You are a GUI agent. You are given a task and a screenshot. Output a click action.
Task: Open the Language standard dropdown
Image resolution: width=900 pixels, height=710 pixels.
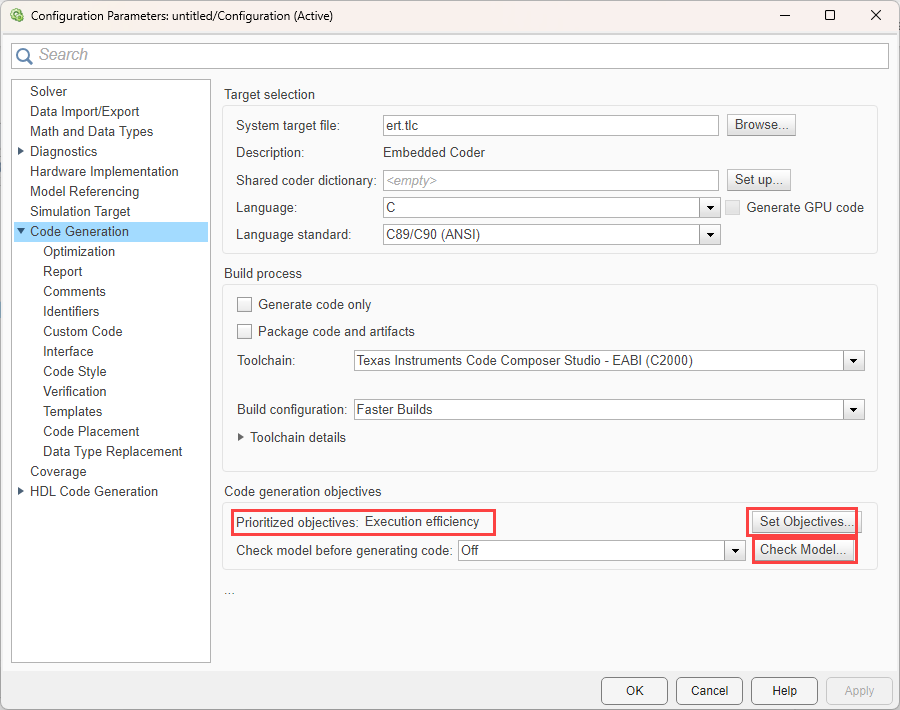(710, 235)
